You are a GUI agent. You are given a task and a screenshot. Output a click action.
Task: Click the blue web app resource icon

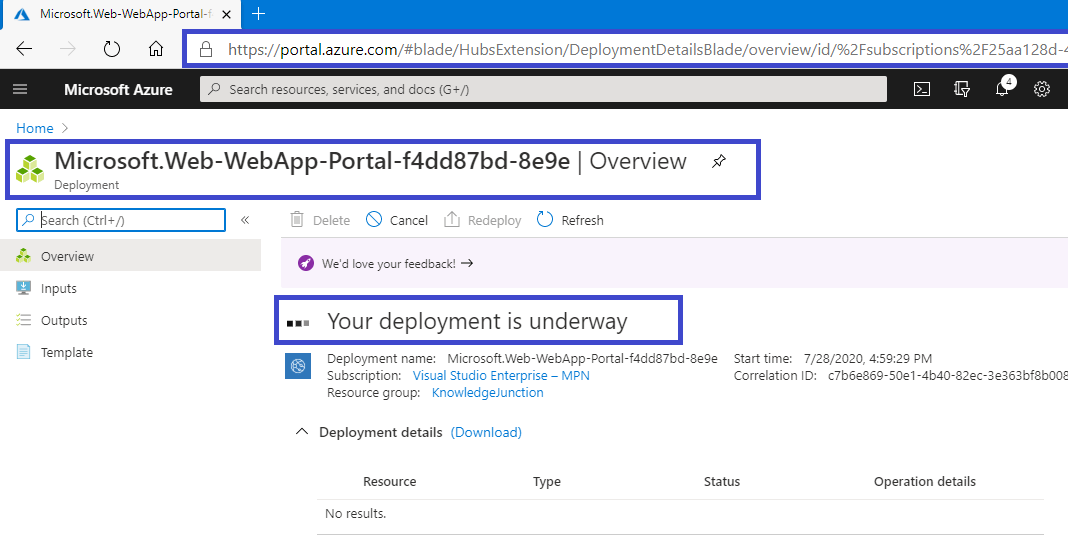[x=298, y=366]
